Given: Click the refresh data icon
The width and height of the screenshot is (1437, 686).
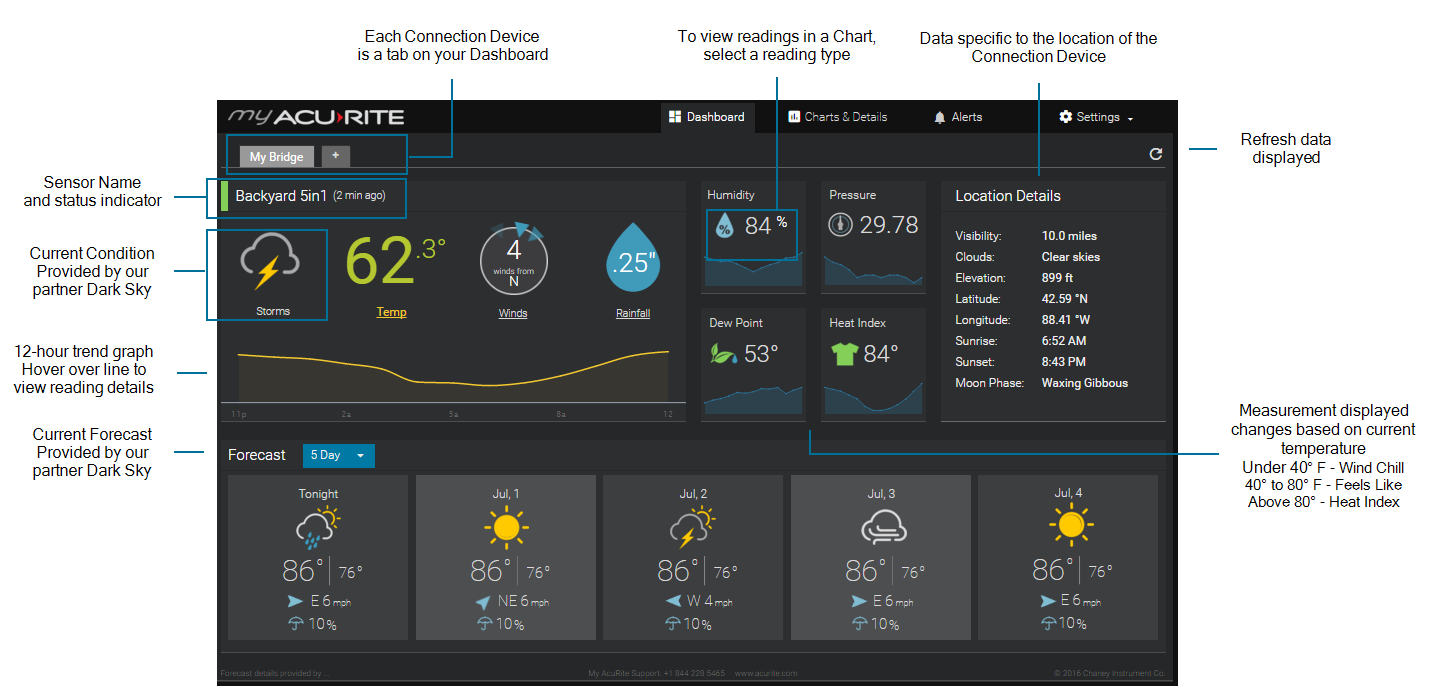Looking at the screenshot, I should tap(1156, 154).
